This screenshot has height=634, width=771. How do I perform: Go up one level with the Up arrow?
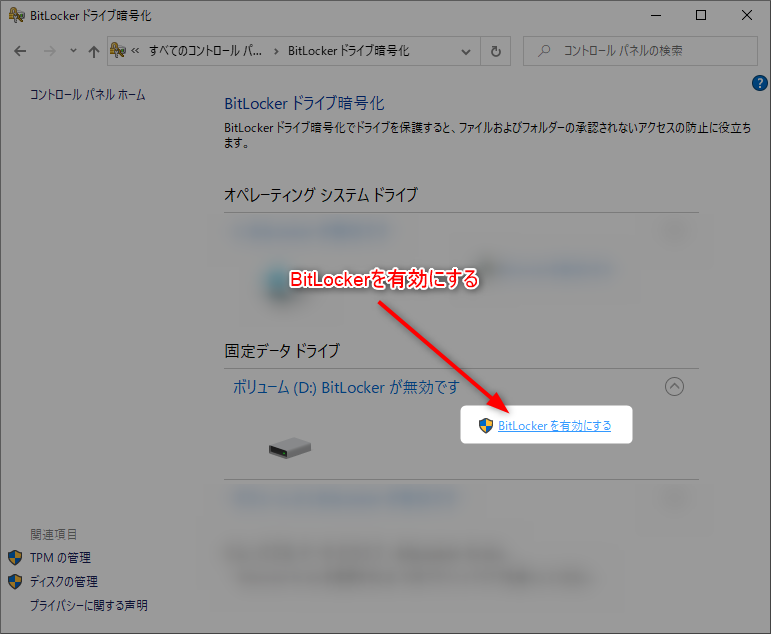[x=93, y=51]
